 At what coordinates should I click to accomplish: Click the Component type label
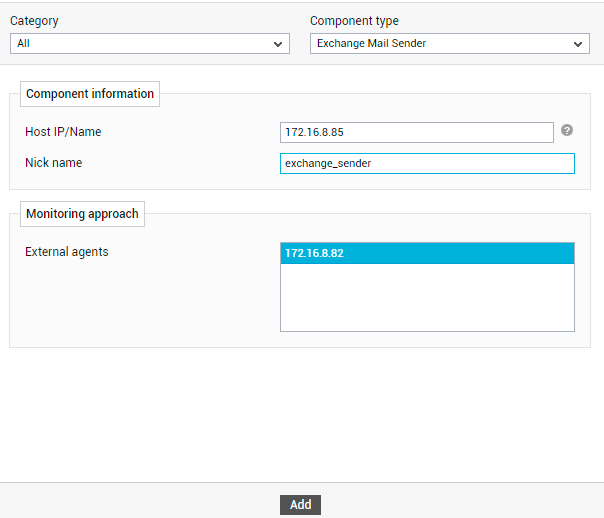click(x=354, y=21)
